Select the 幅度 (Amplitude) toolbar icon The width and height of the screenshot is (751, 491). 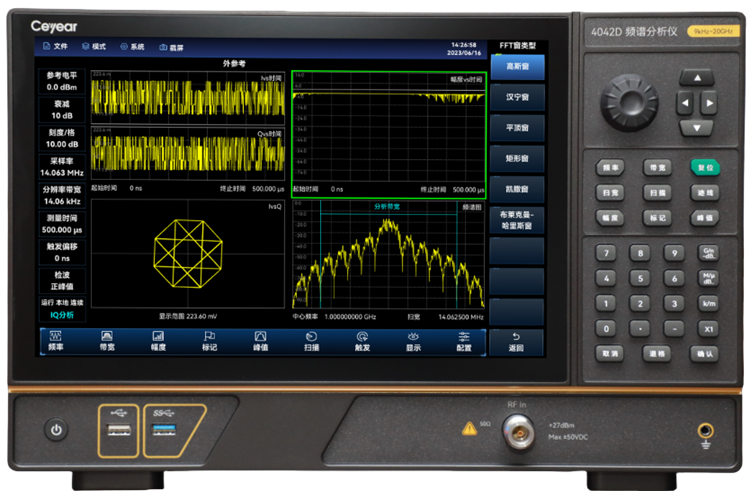click(158, 340)
